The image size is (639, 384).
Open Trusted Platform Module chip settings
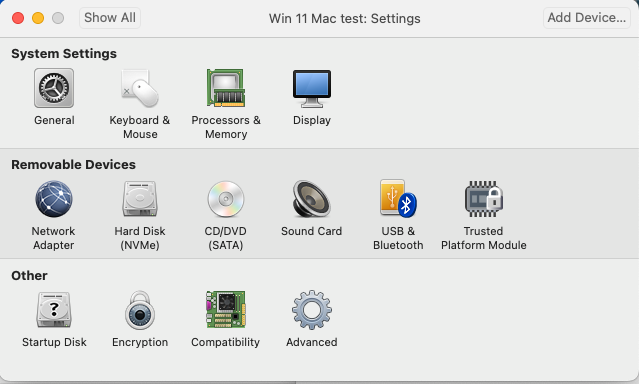tap(484, 199)
